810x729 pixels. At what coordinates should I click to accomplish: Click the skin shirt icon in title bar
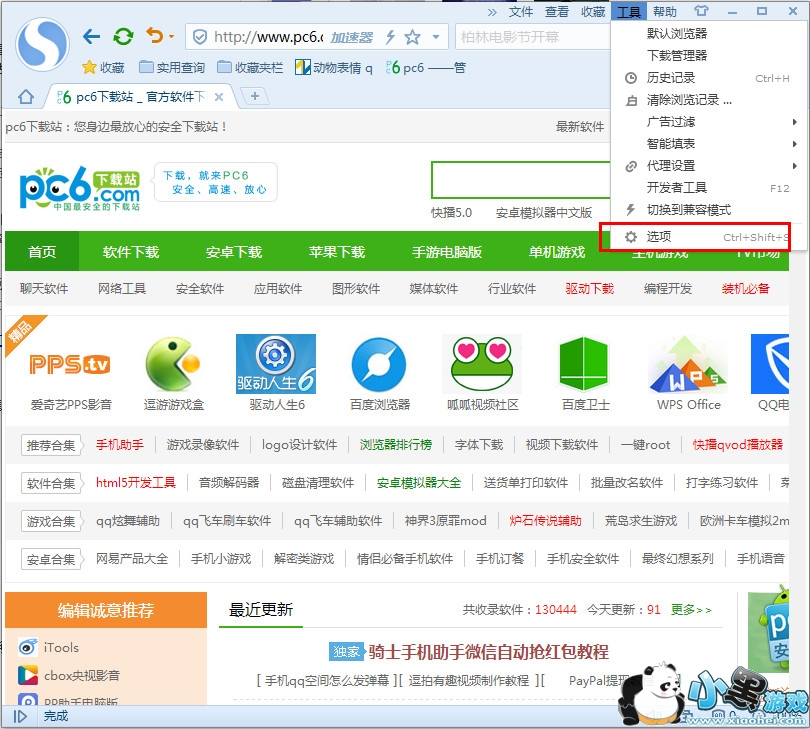click(701, 11)
